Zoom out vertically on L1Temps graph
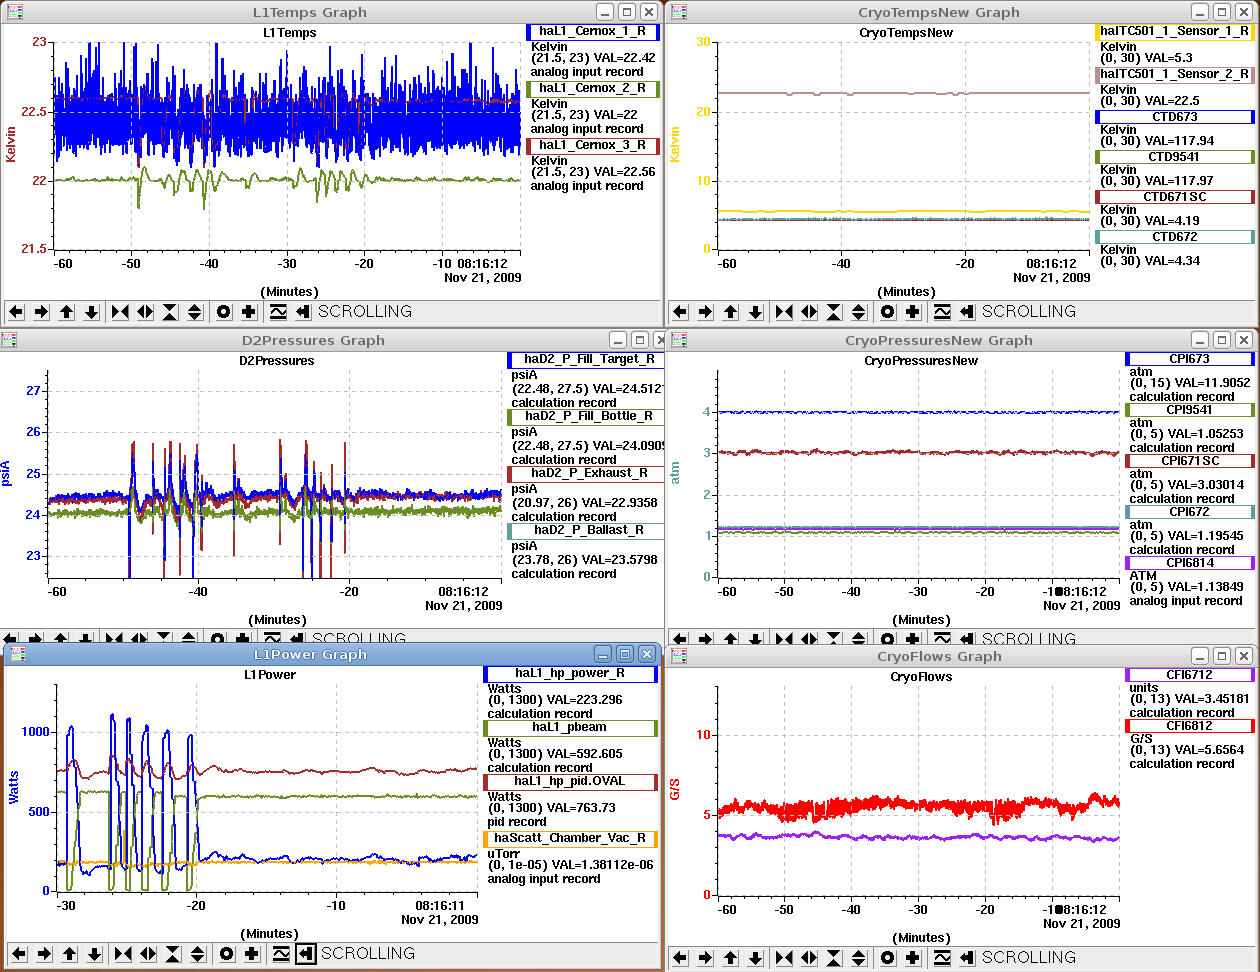The width and height of the screenshot is (1260, 972). click(195, 312)
